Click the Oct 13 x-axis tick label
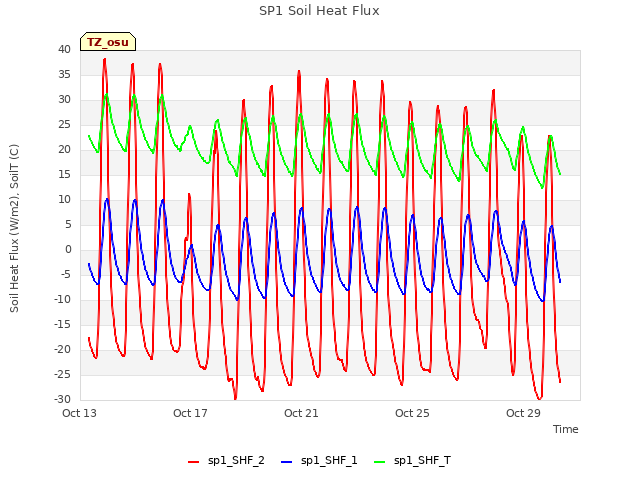Screen dimensions: 640x480 [x=79, y=413]
